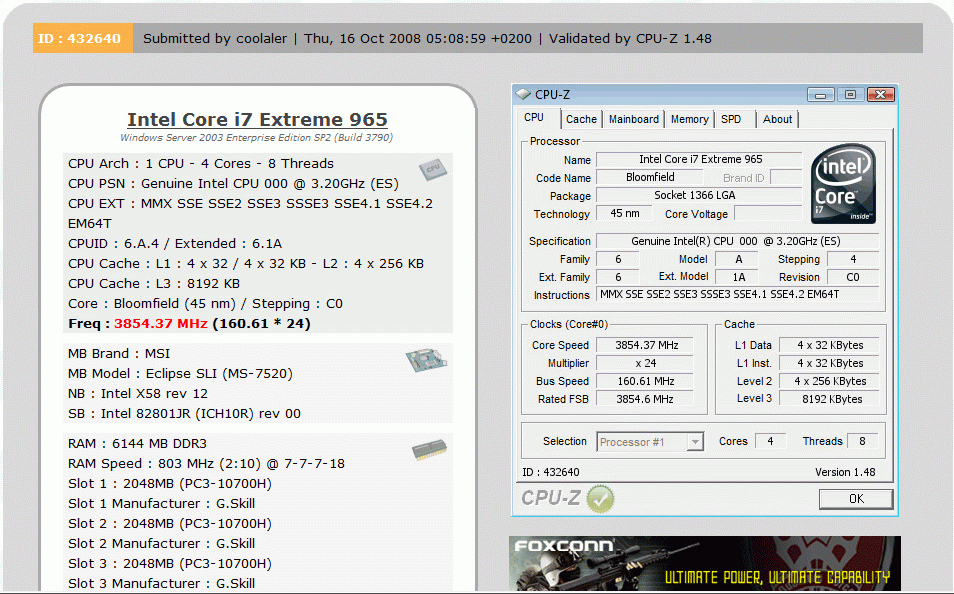The width and height of the screenshot is (954, 594).
Task: Click the line 'MB Brand : MSI'
Action: pyautogui.click(x=119, y=354)
